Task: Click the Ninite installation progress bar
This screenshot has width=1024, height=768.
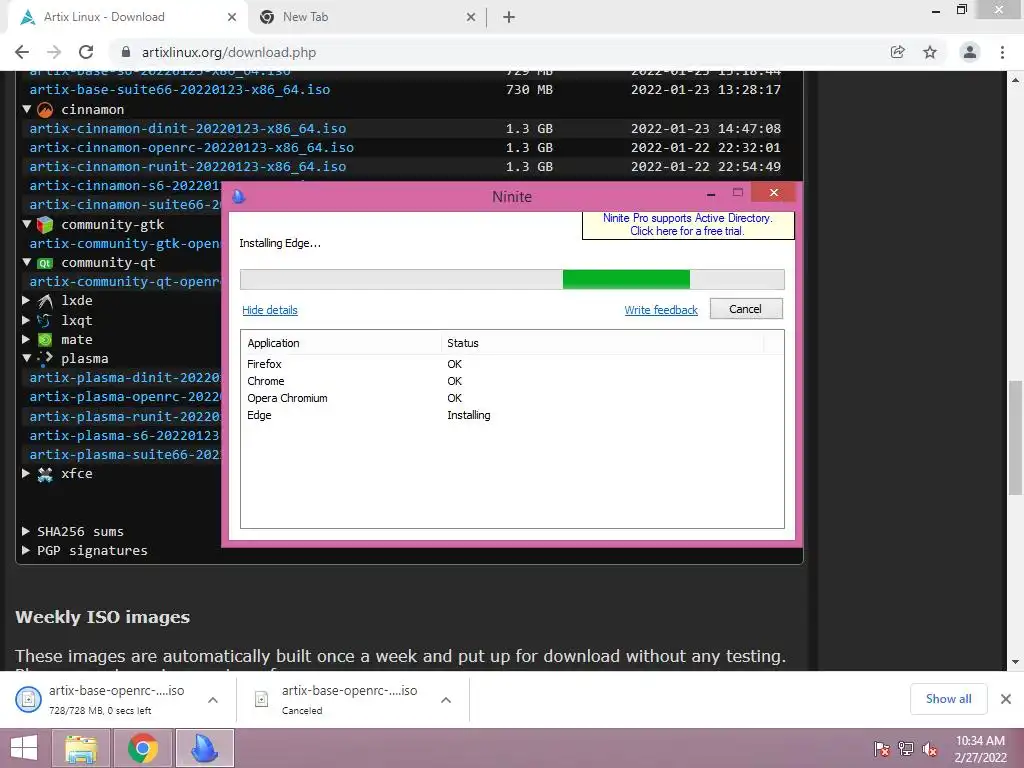Action: point(512,280)
